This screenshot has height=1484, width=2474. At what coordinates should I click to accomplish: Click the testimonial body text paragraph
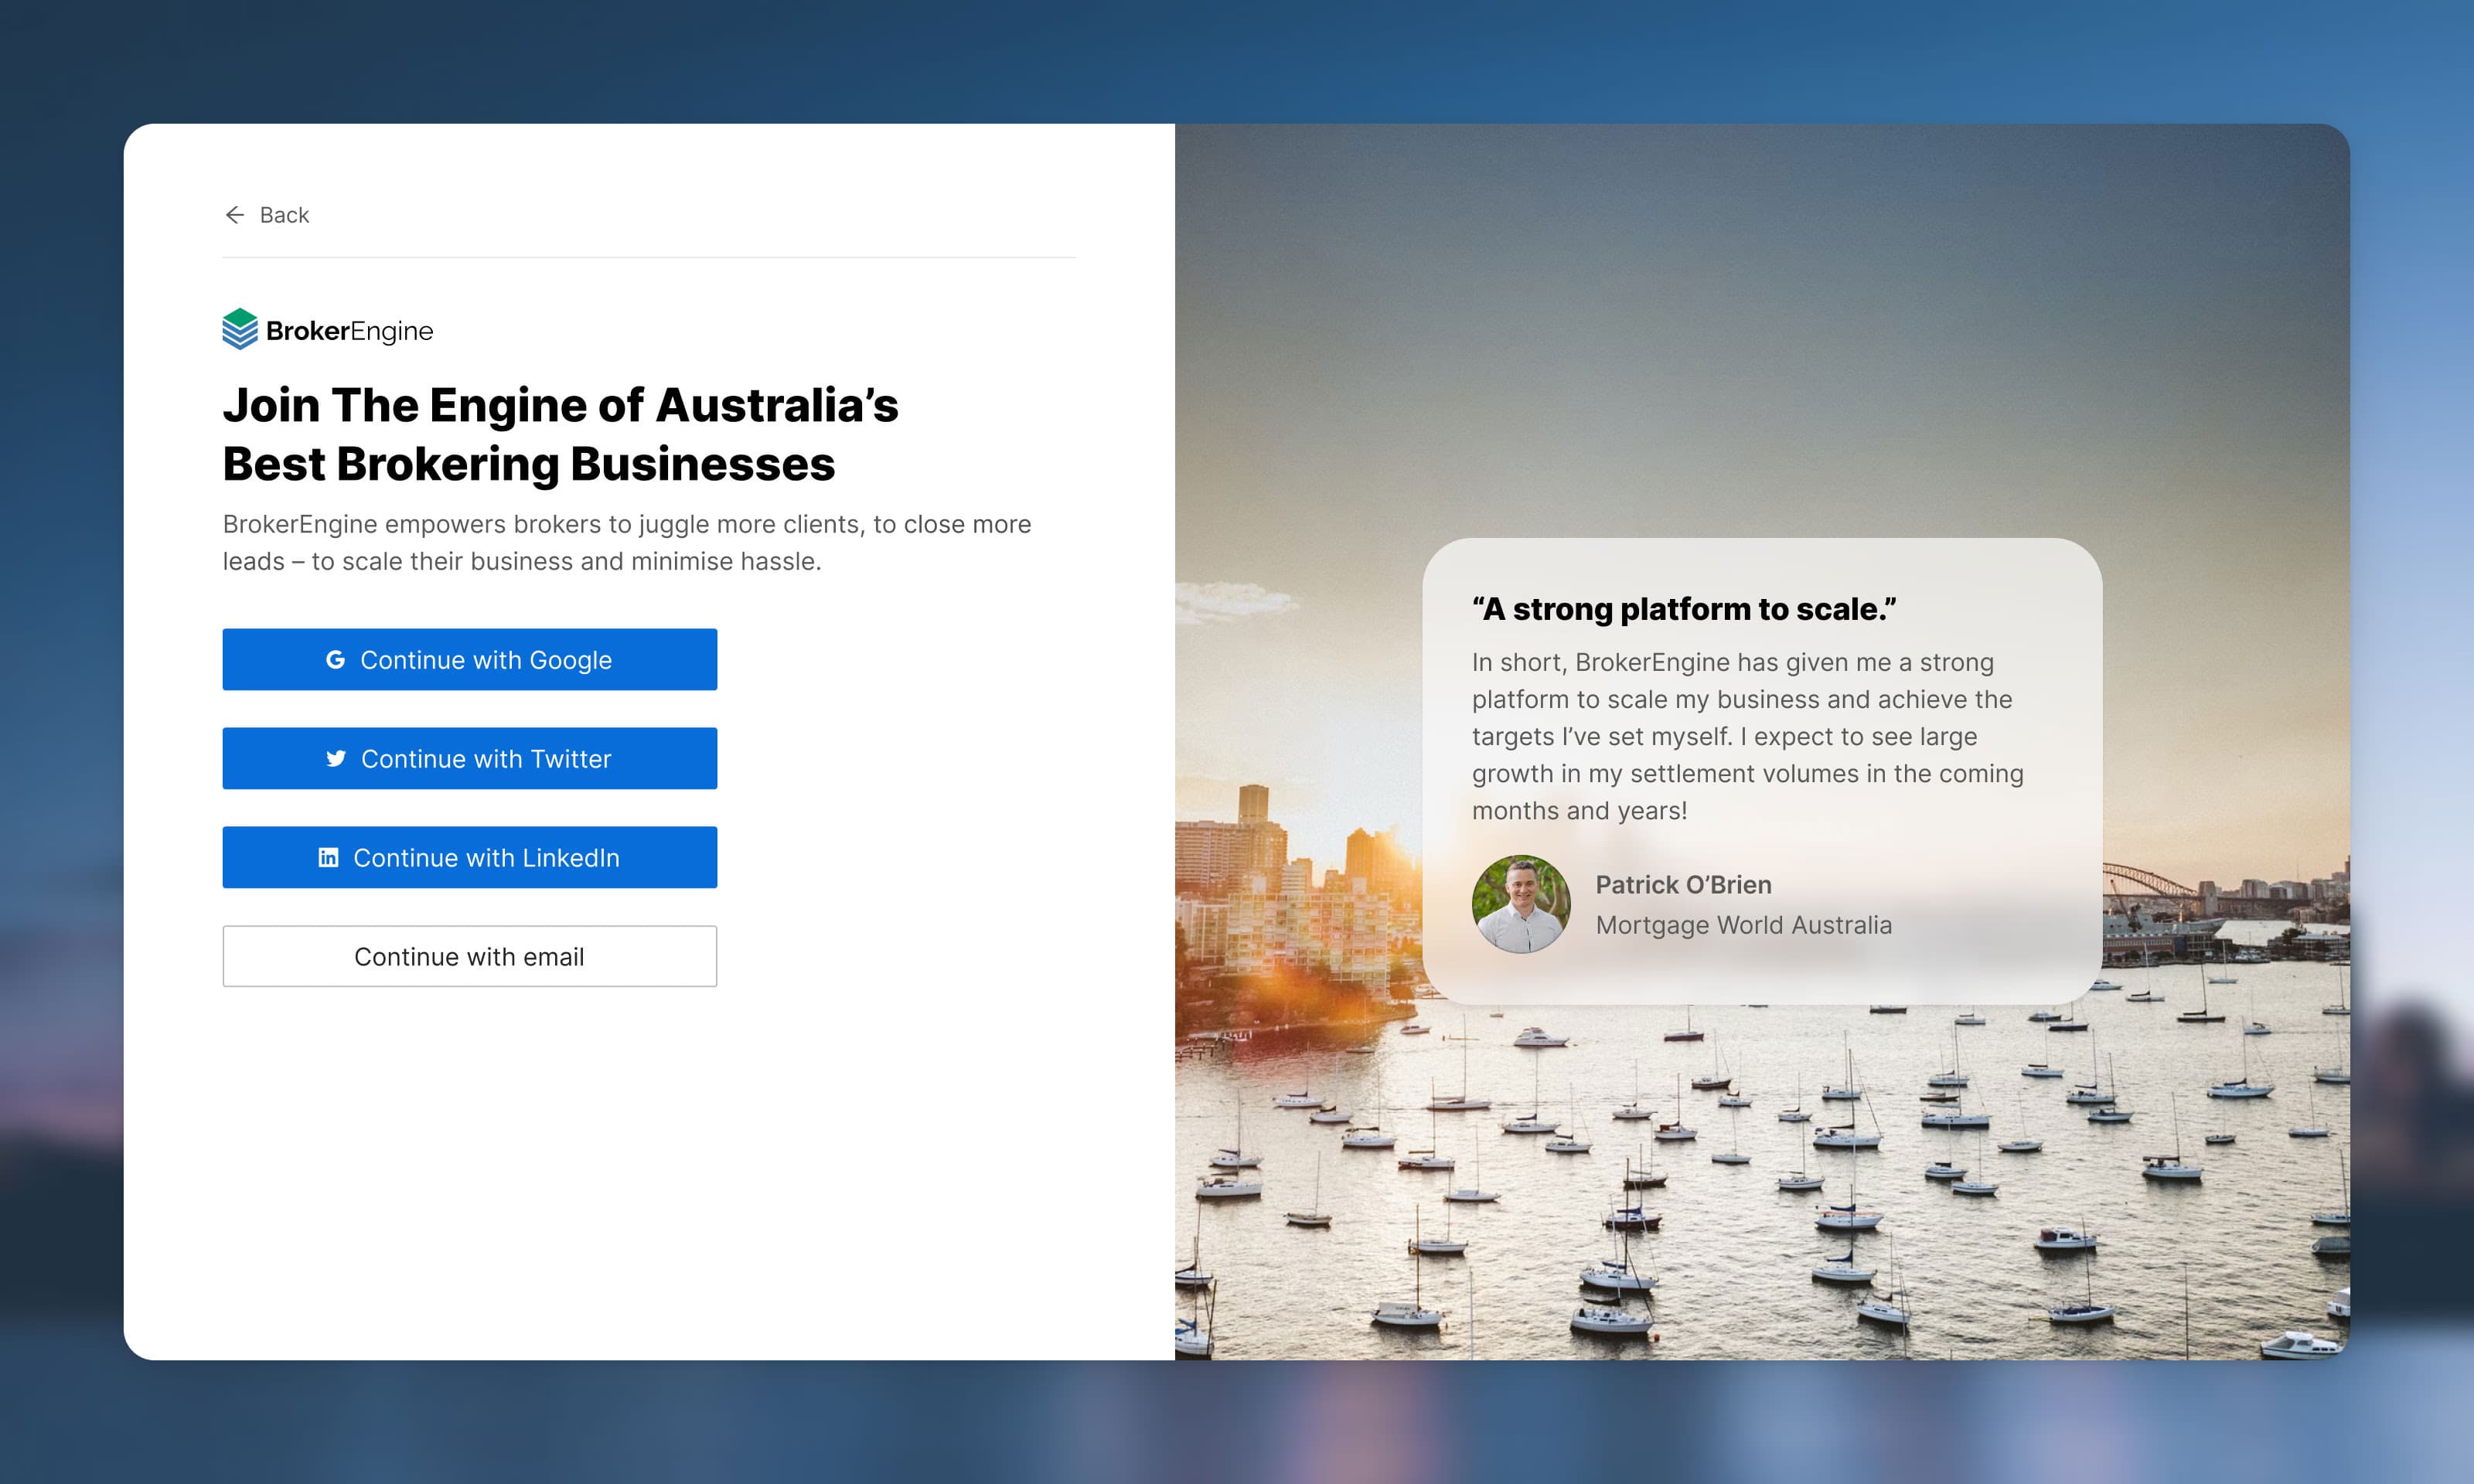(x=1749, y=736)
